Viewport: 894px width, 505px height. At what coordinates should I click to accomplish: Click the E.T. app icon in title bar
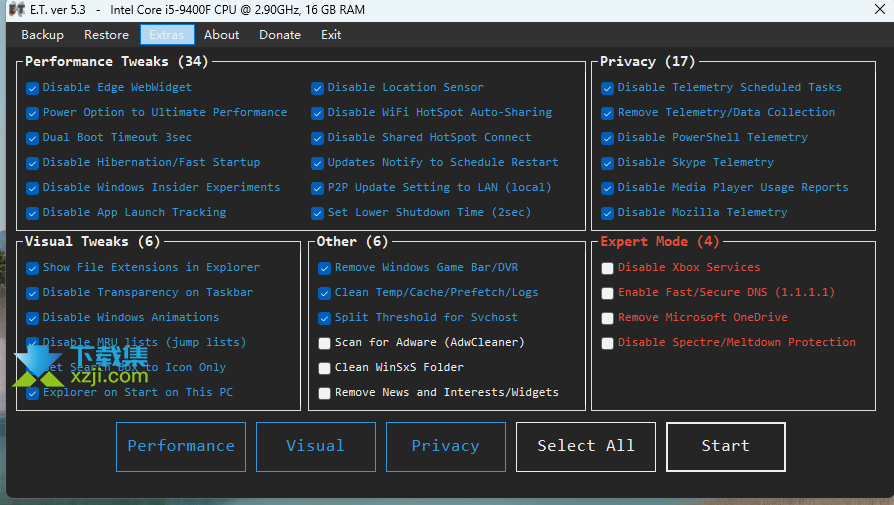point(17,10)
